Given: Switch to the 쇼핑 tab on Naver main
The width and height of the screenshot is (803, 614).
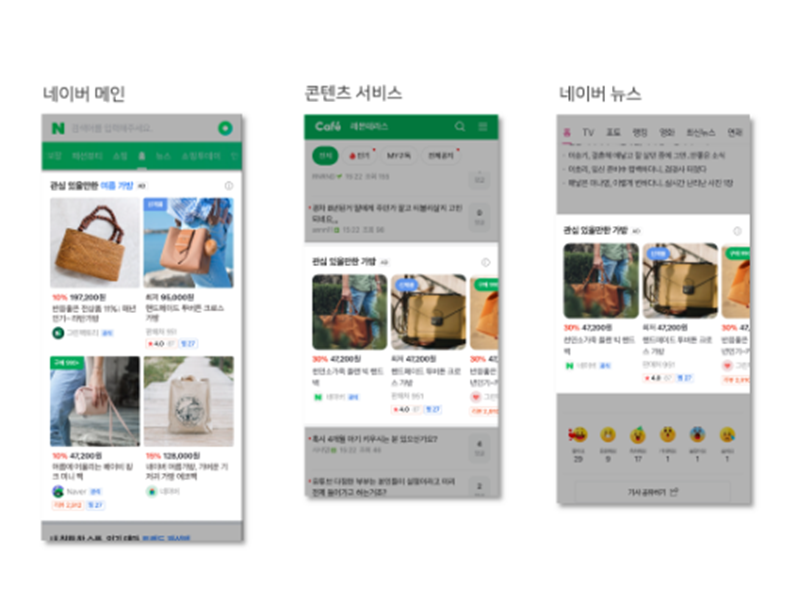Looking at the screenshot, I should click(120, 156).
